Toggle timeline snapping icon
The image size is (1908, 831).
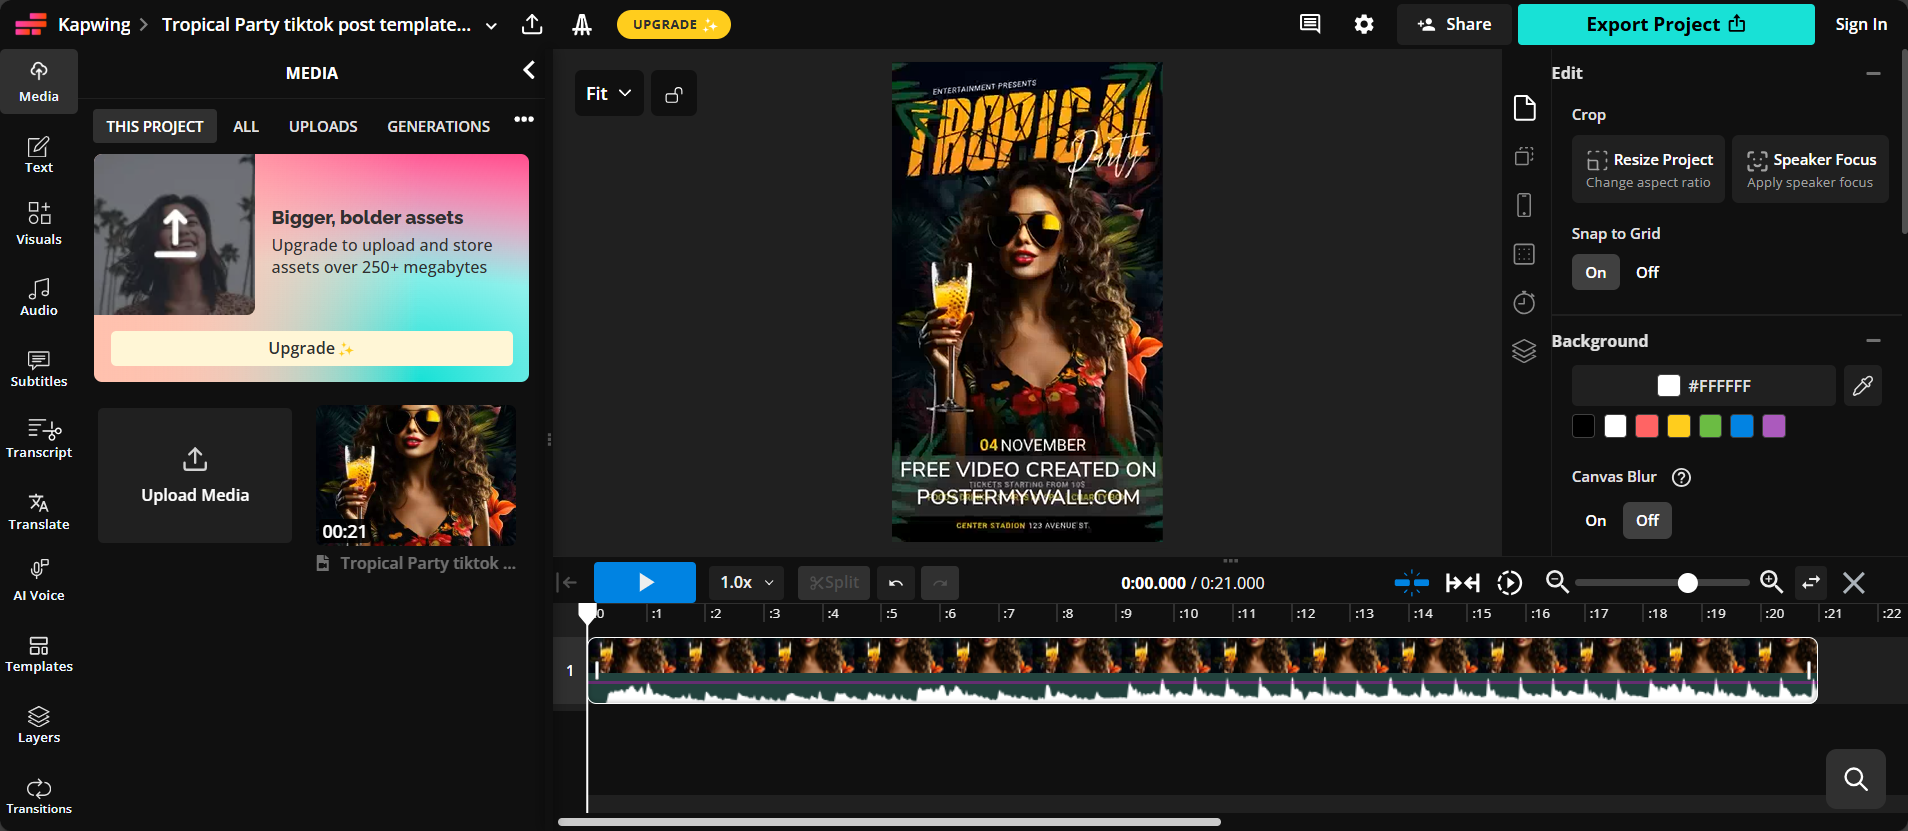pyautogui.click(x=1411, y=583)
